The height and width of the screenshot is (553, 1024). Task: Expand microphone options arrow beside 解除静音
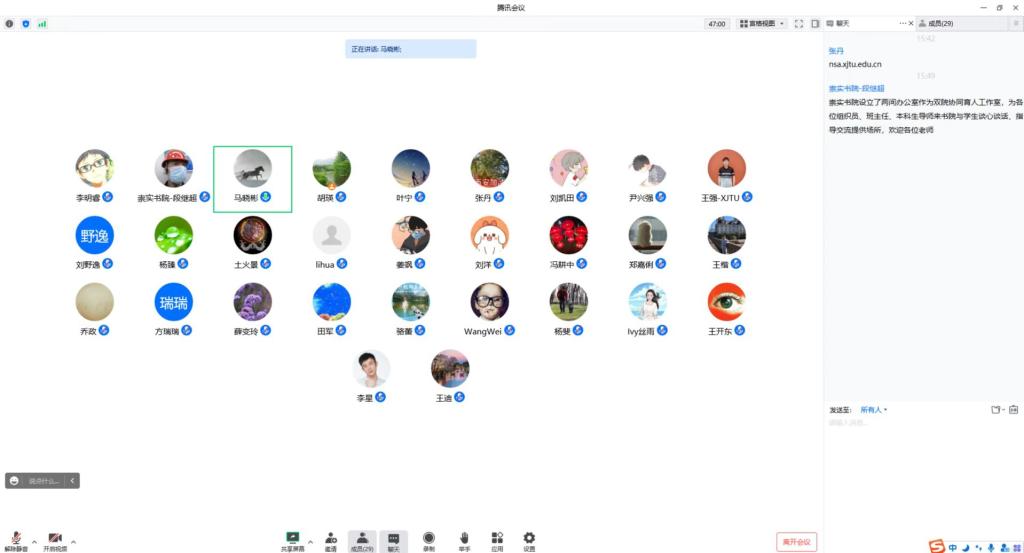click(35, 541)
